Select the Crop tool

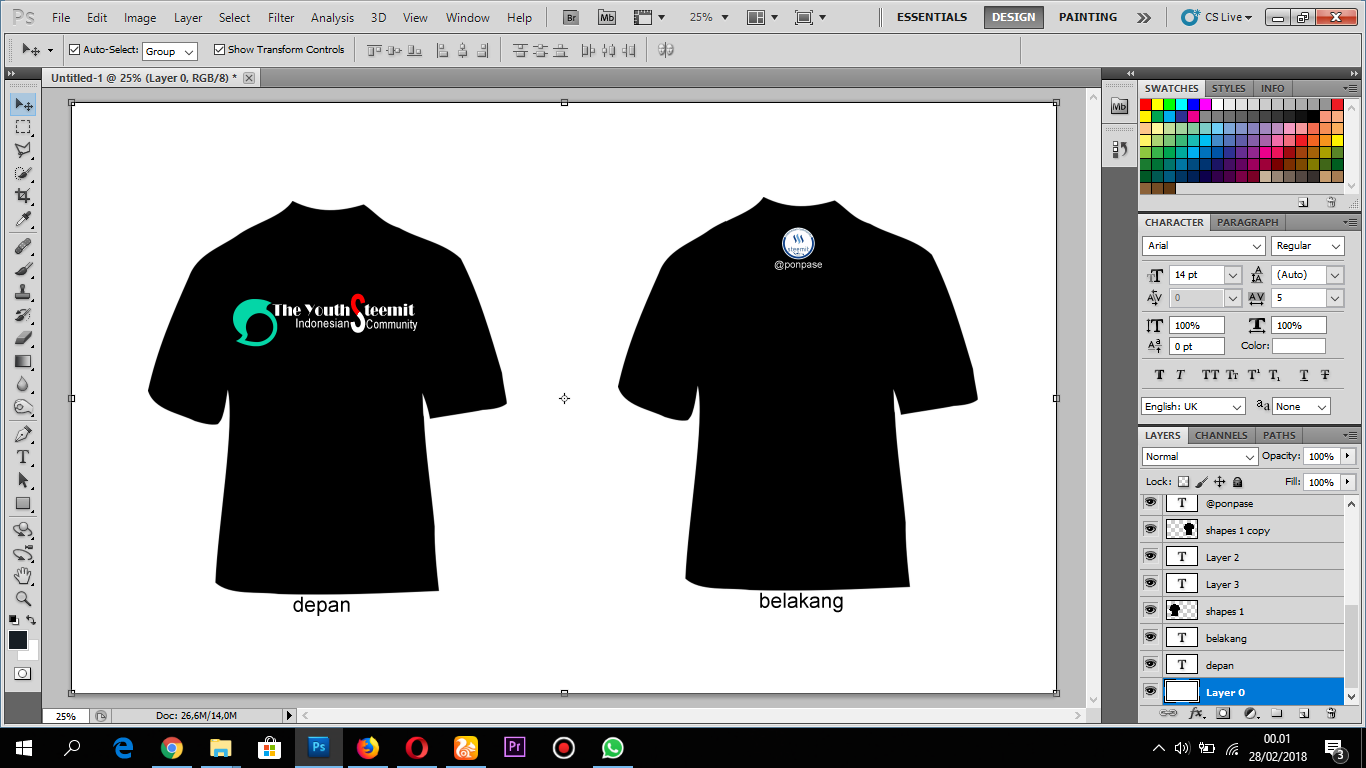[23, 196]
